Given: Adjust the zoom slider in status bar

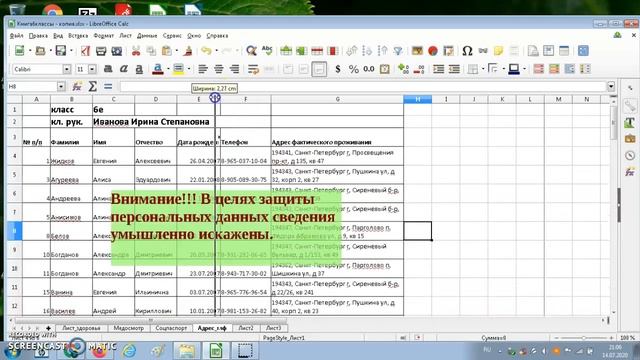Looking at the screenshot, I should coord(583,338).
